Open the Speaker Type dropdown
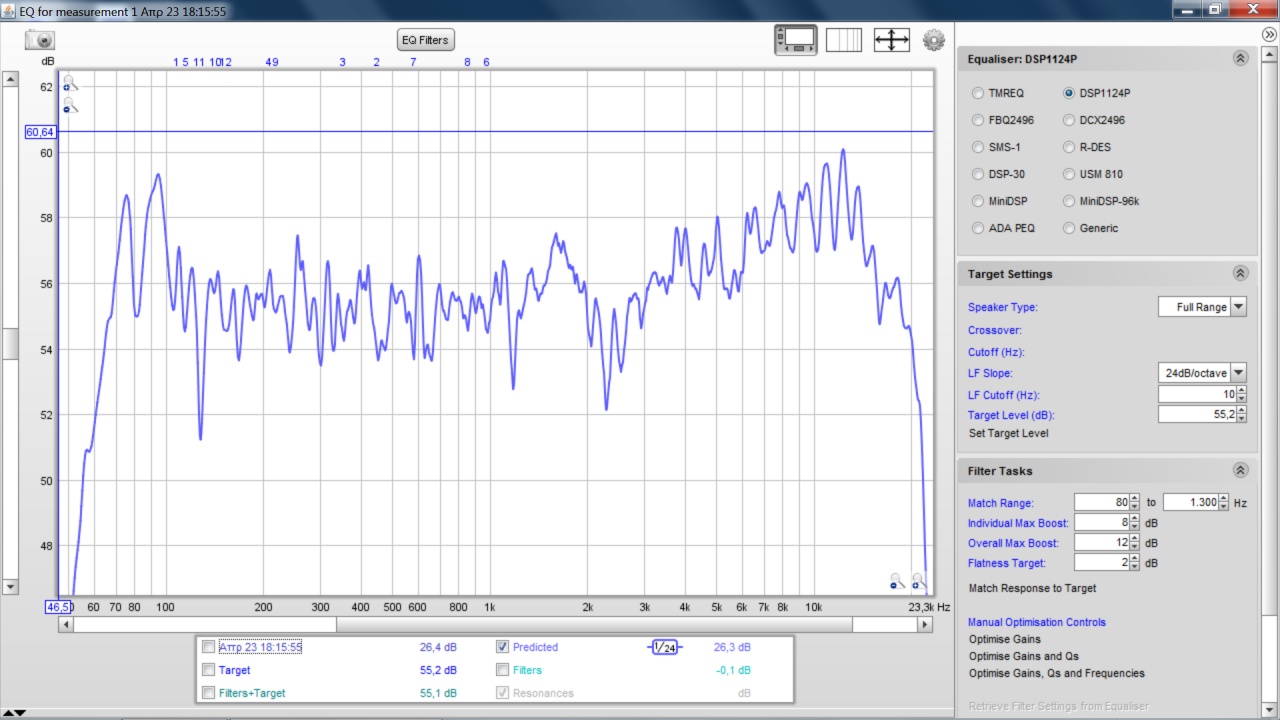This screenshot has width=1280, height=720. [1238, 307]
